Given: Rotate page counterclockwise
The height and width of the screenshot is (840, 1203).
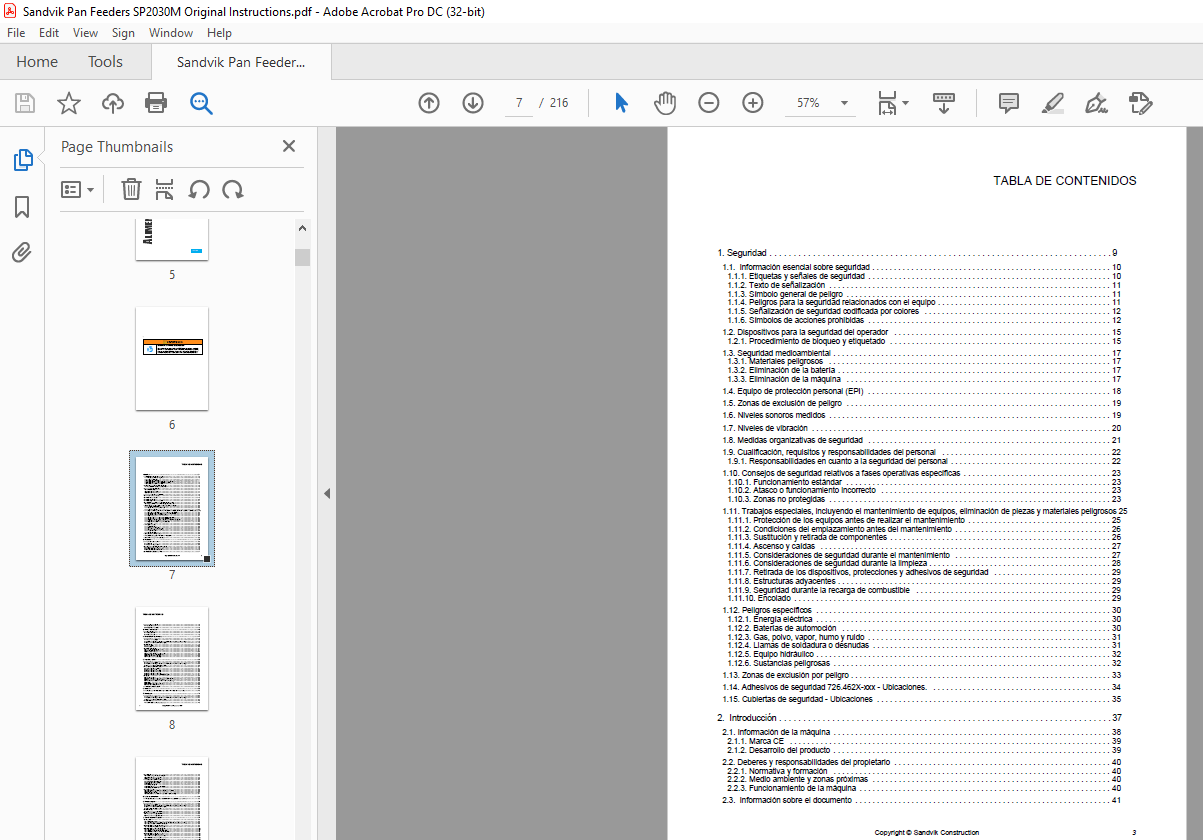Looking at the screenshot, I should pyautogui.click(x=199, y=189).
